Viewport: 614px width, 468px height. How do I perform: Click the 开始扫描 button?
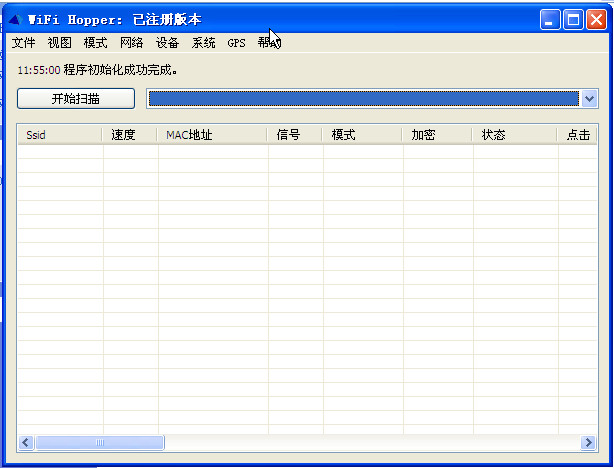coord(76,99)
